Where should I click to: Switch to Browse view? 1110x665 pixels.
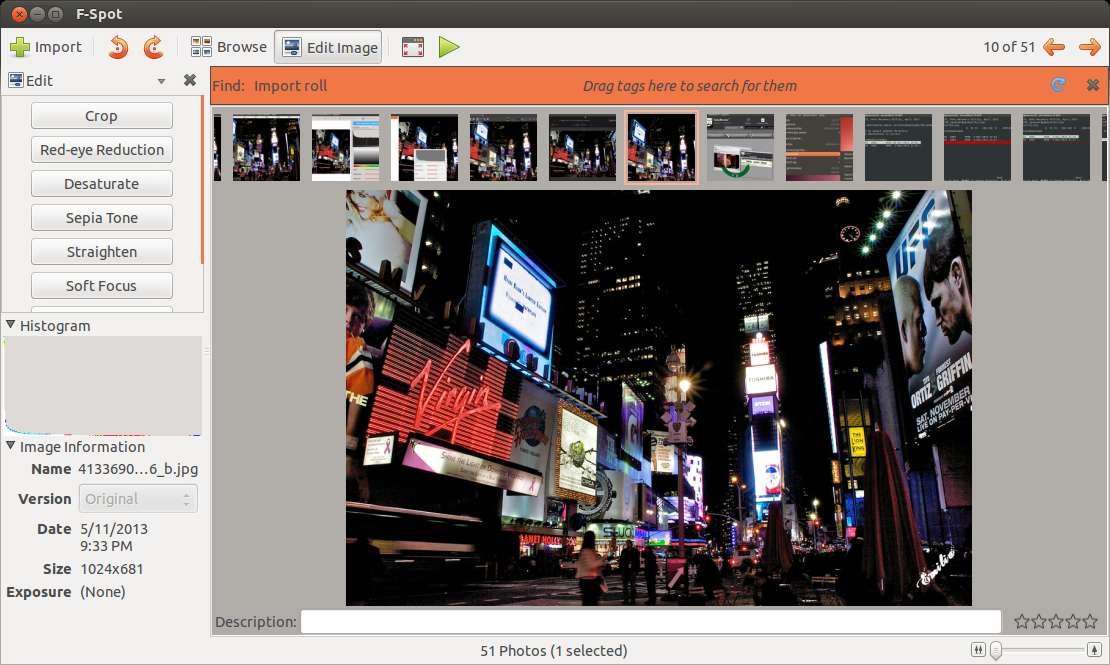pyautogui.click(x=229, y=47)
